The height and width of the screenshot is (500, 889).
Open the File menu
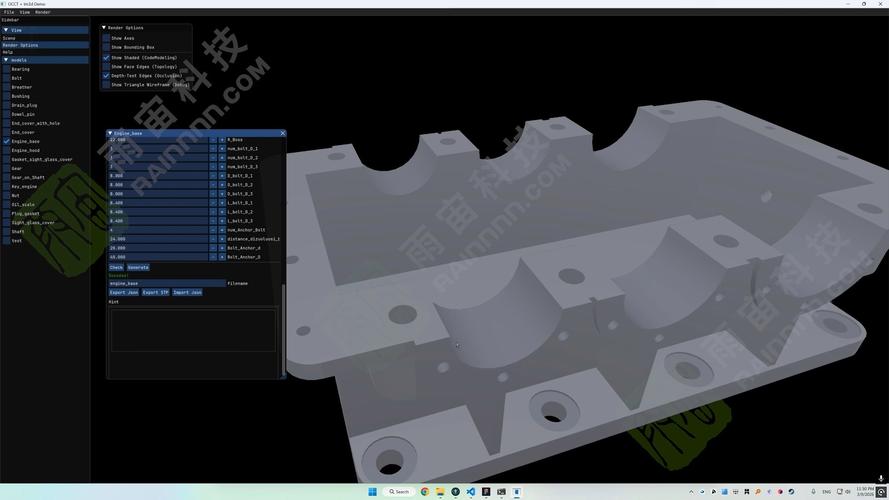[x=9, y=12]
